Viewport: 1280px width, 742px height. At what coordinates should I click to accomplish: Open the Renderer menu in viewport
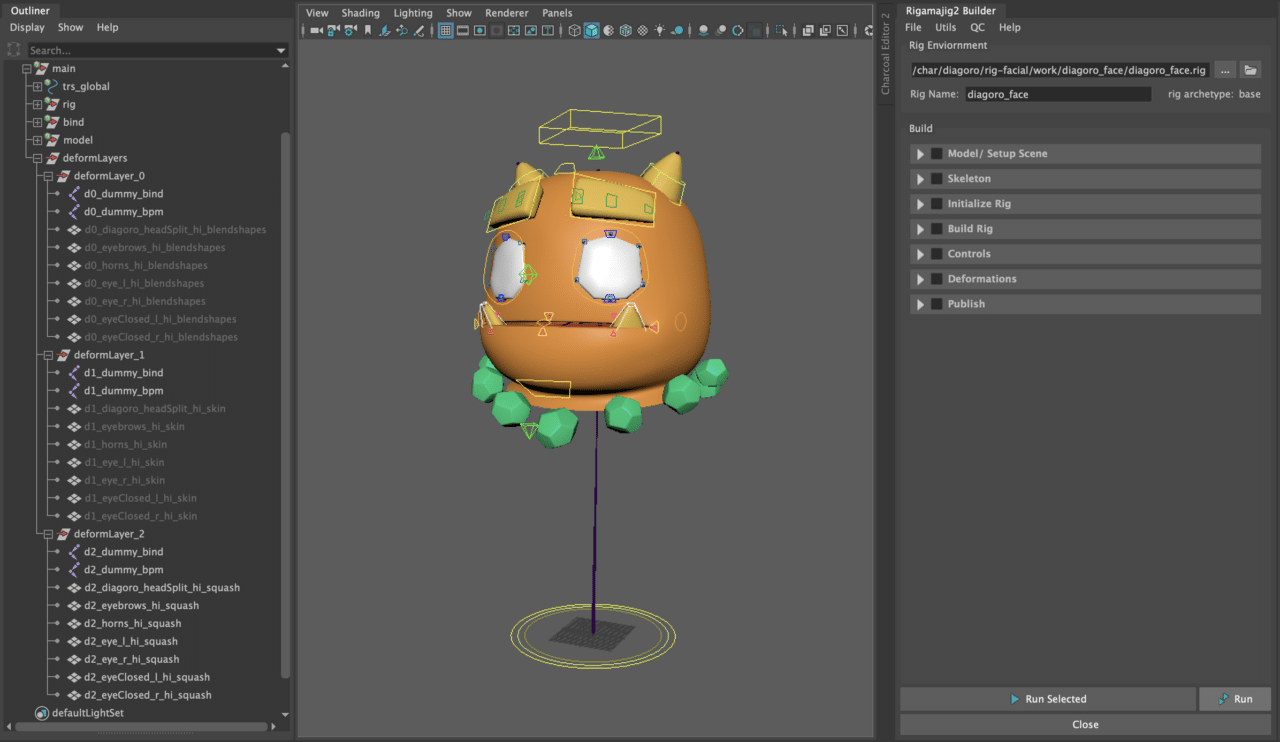point(506,13)
